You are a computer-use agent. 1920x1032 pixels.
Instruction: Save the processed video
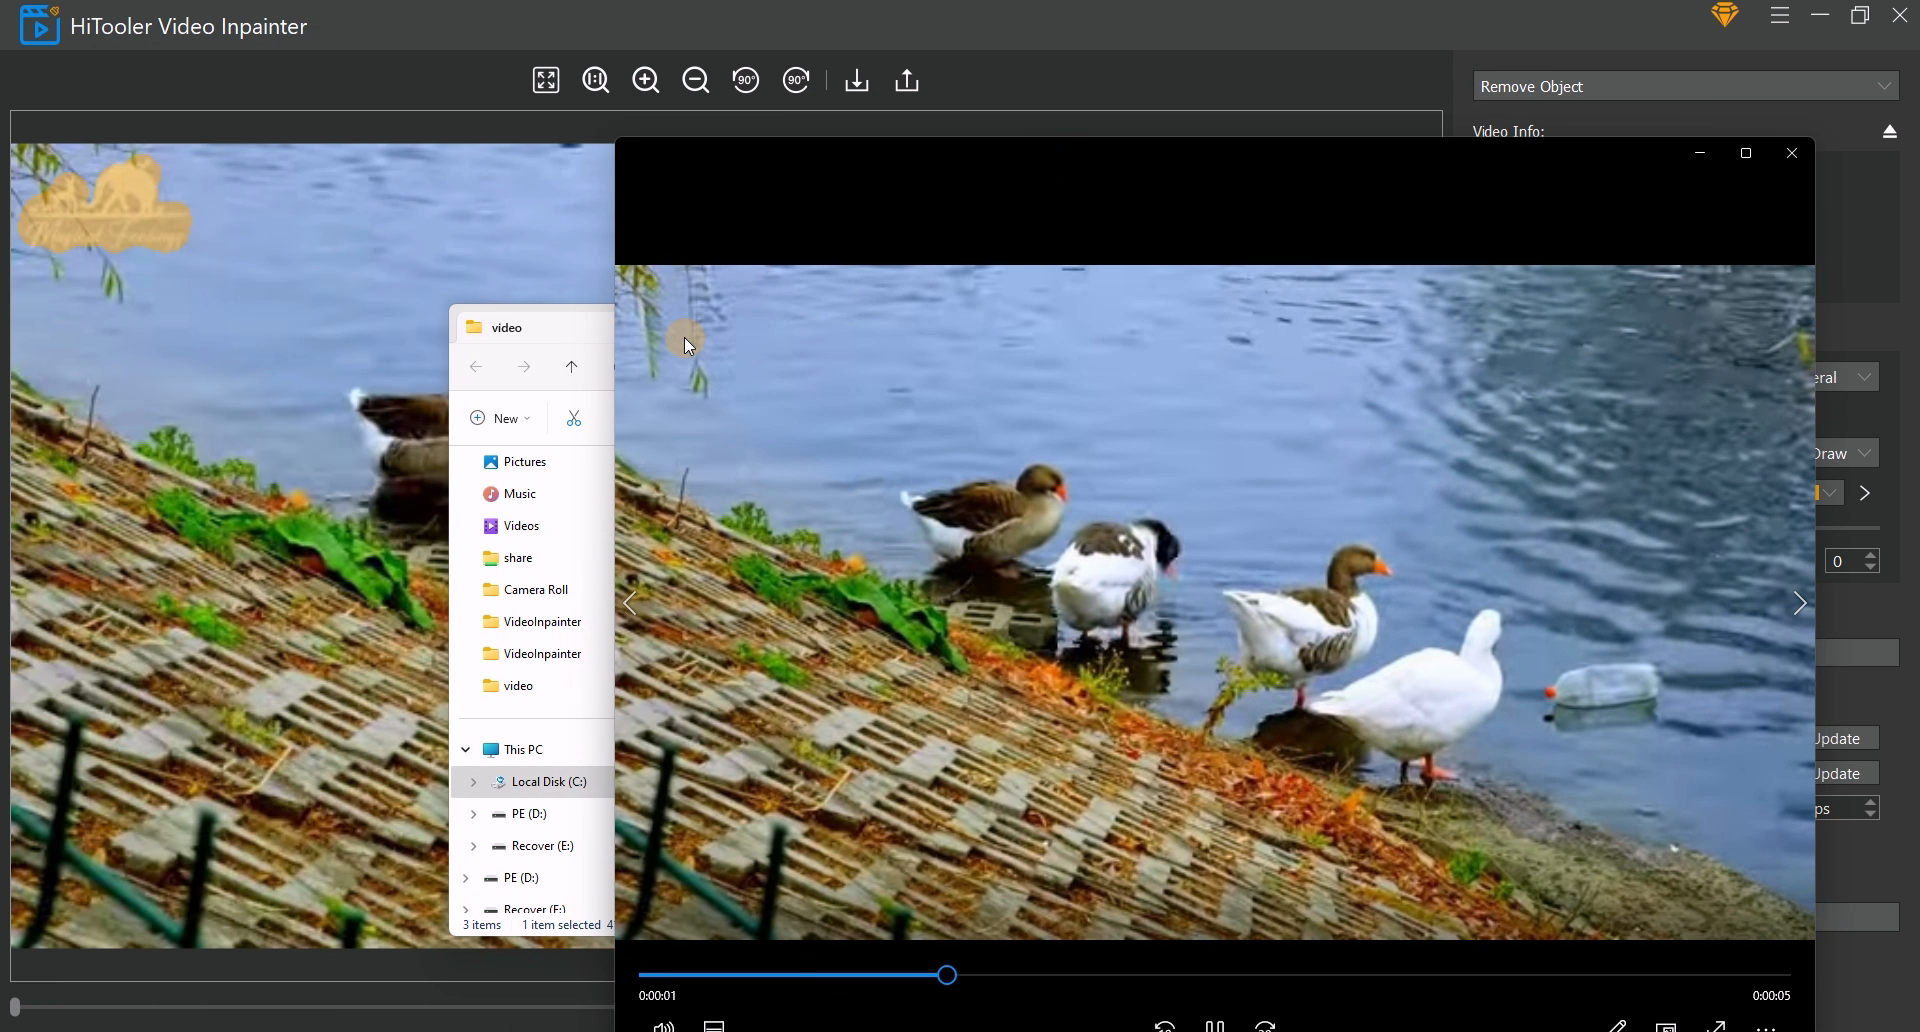(857, 80)
